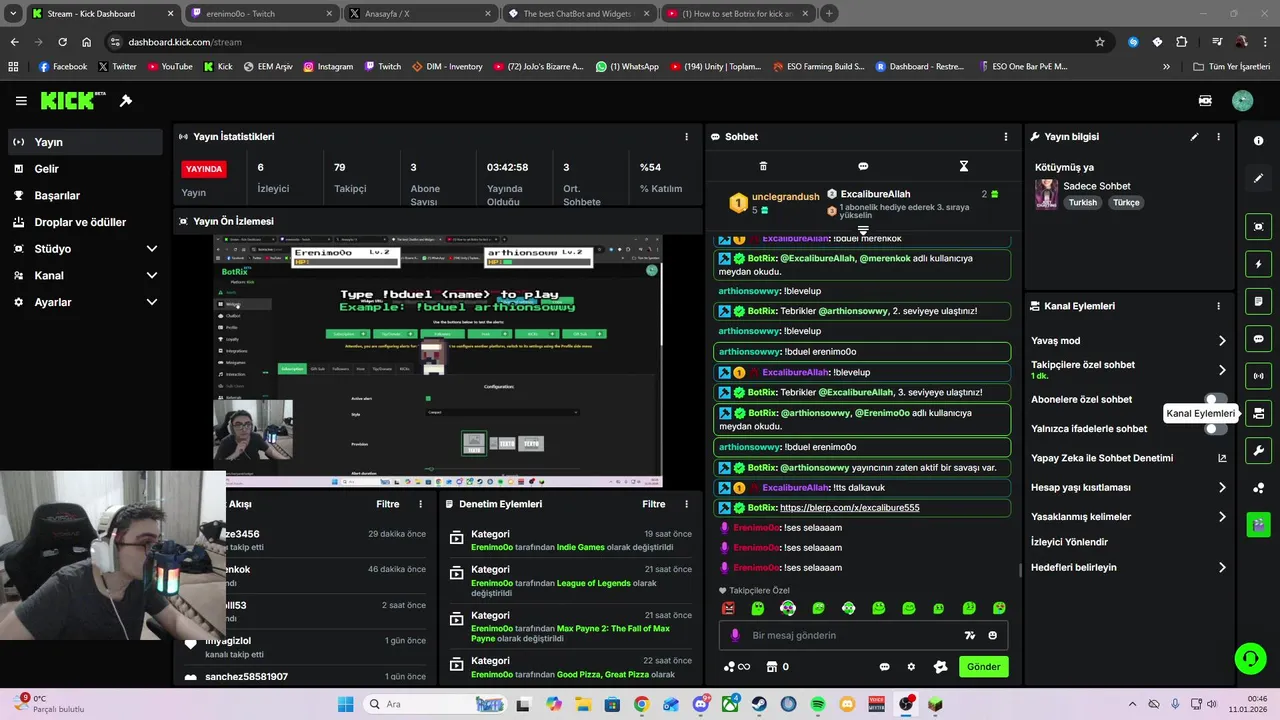The image size is (1280, 720).
Task: Click the broadcast signal icon in right sidebar
Action: pos(1258,376)
